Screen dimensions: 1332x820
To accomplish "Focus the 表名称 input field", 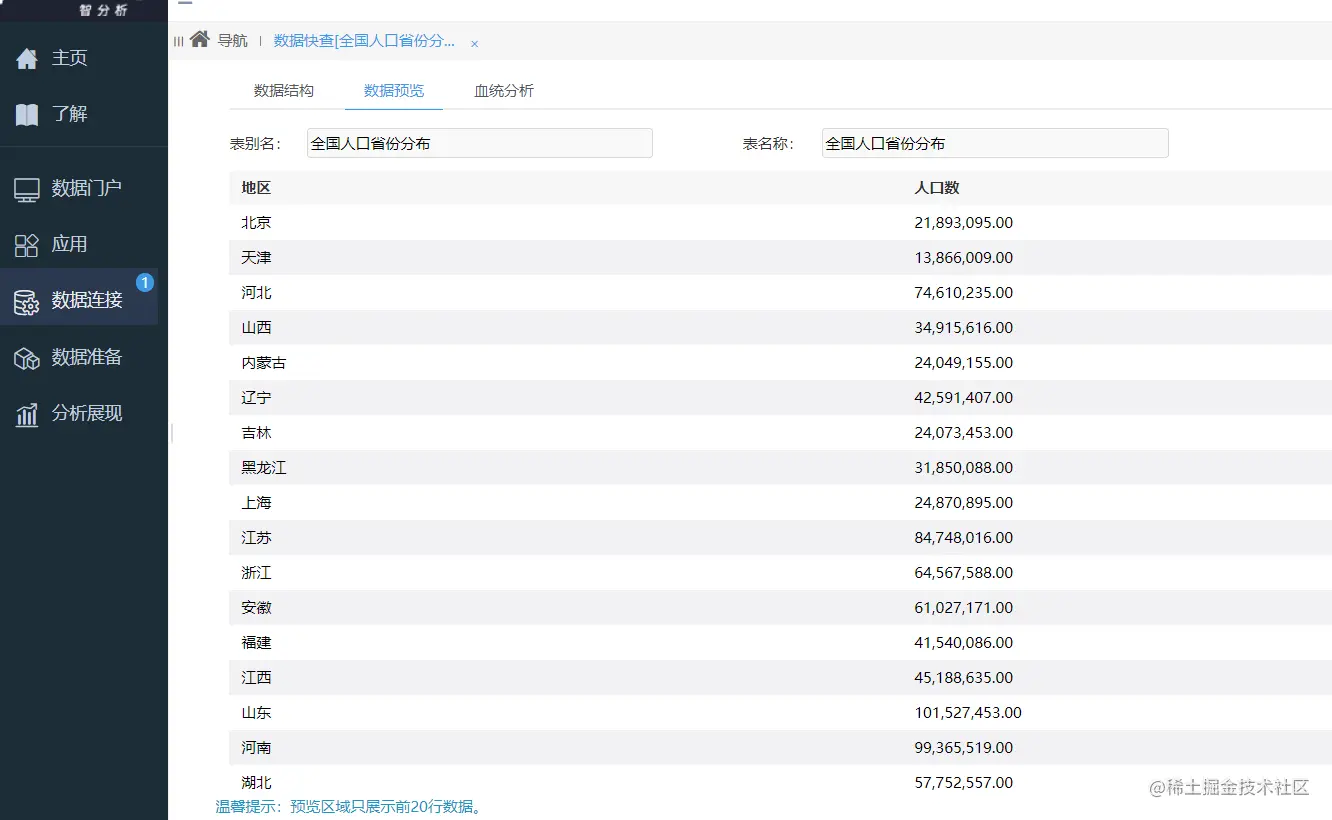I will [993, 143].
